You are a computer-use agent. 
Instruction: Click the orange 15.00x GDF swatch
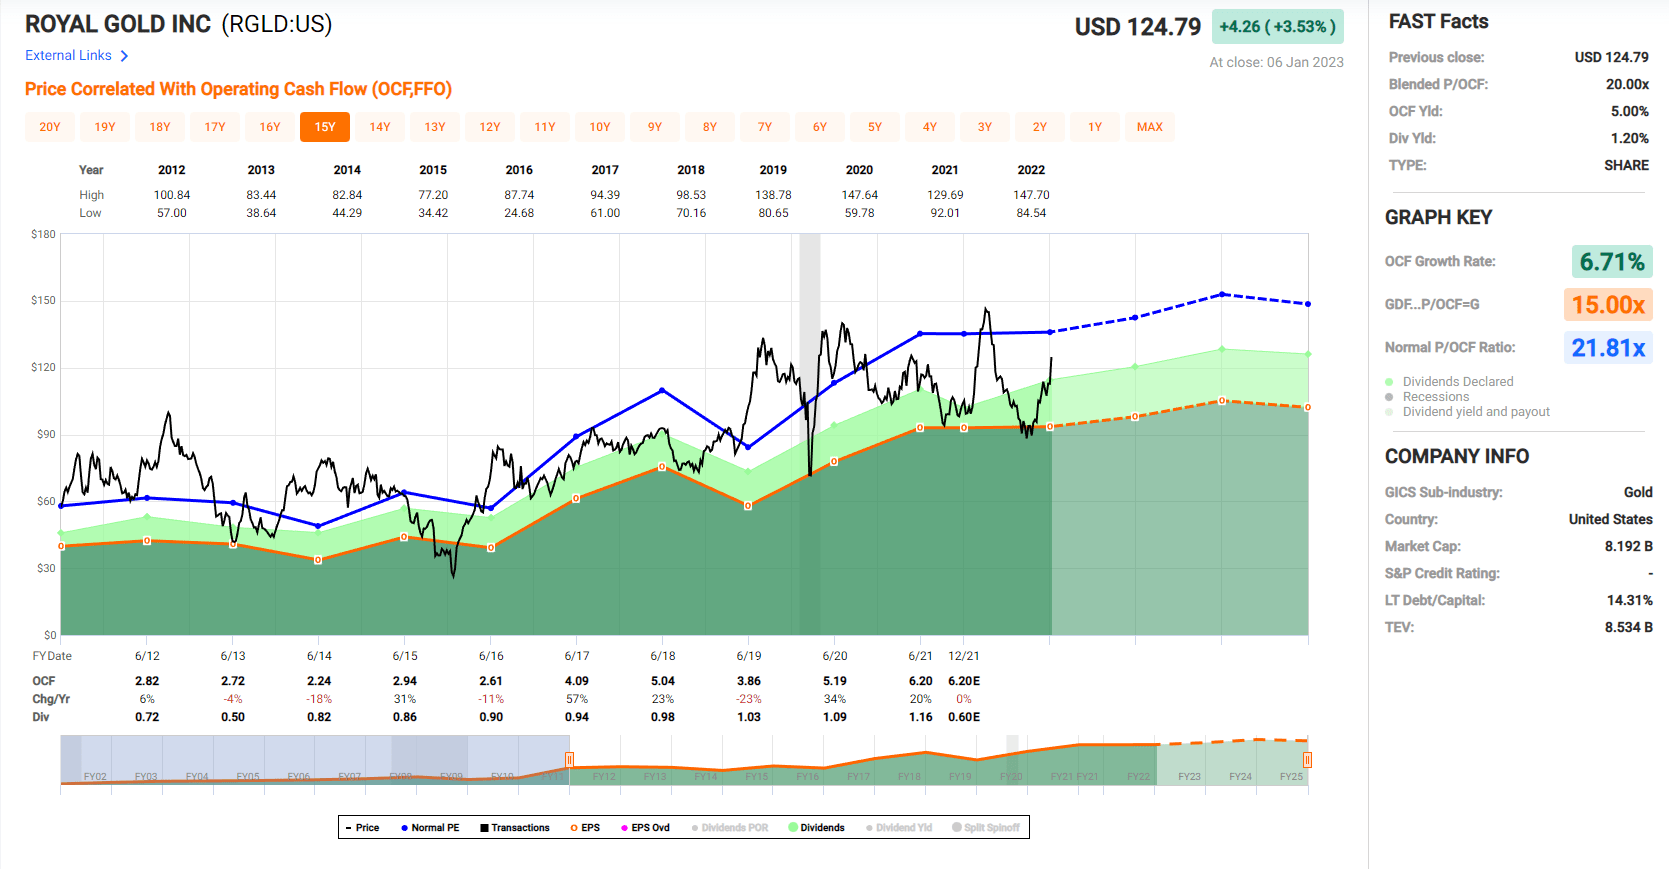click(1608, 305)
